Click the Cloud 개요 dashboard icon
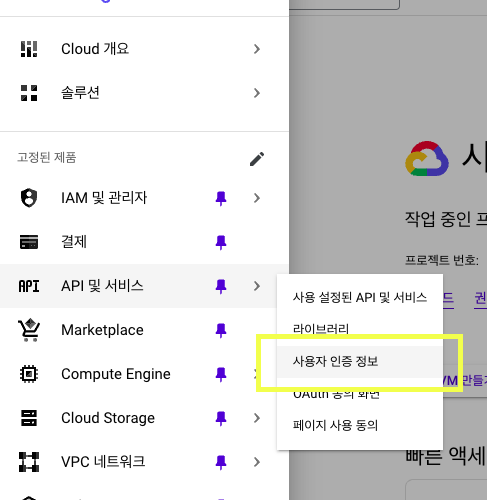 click(x=29, y=49)
